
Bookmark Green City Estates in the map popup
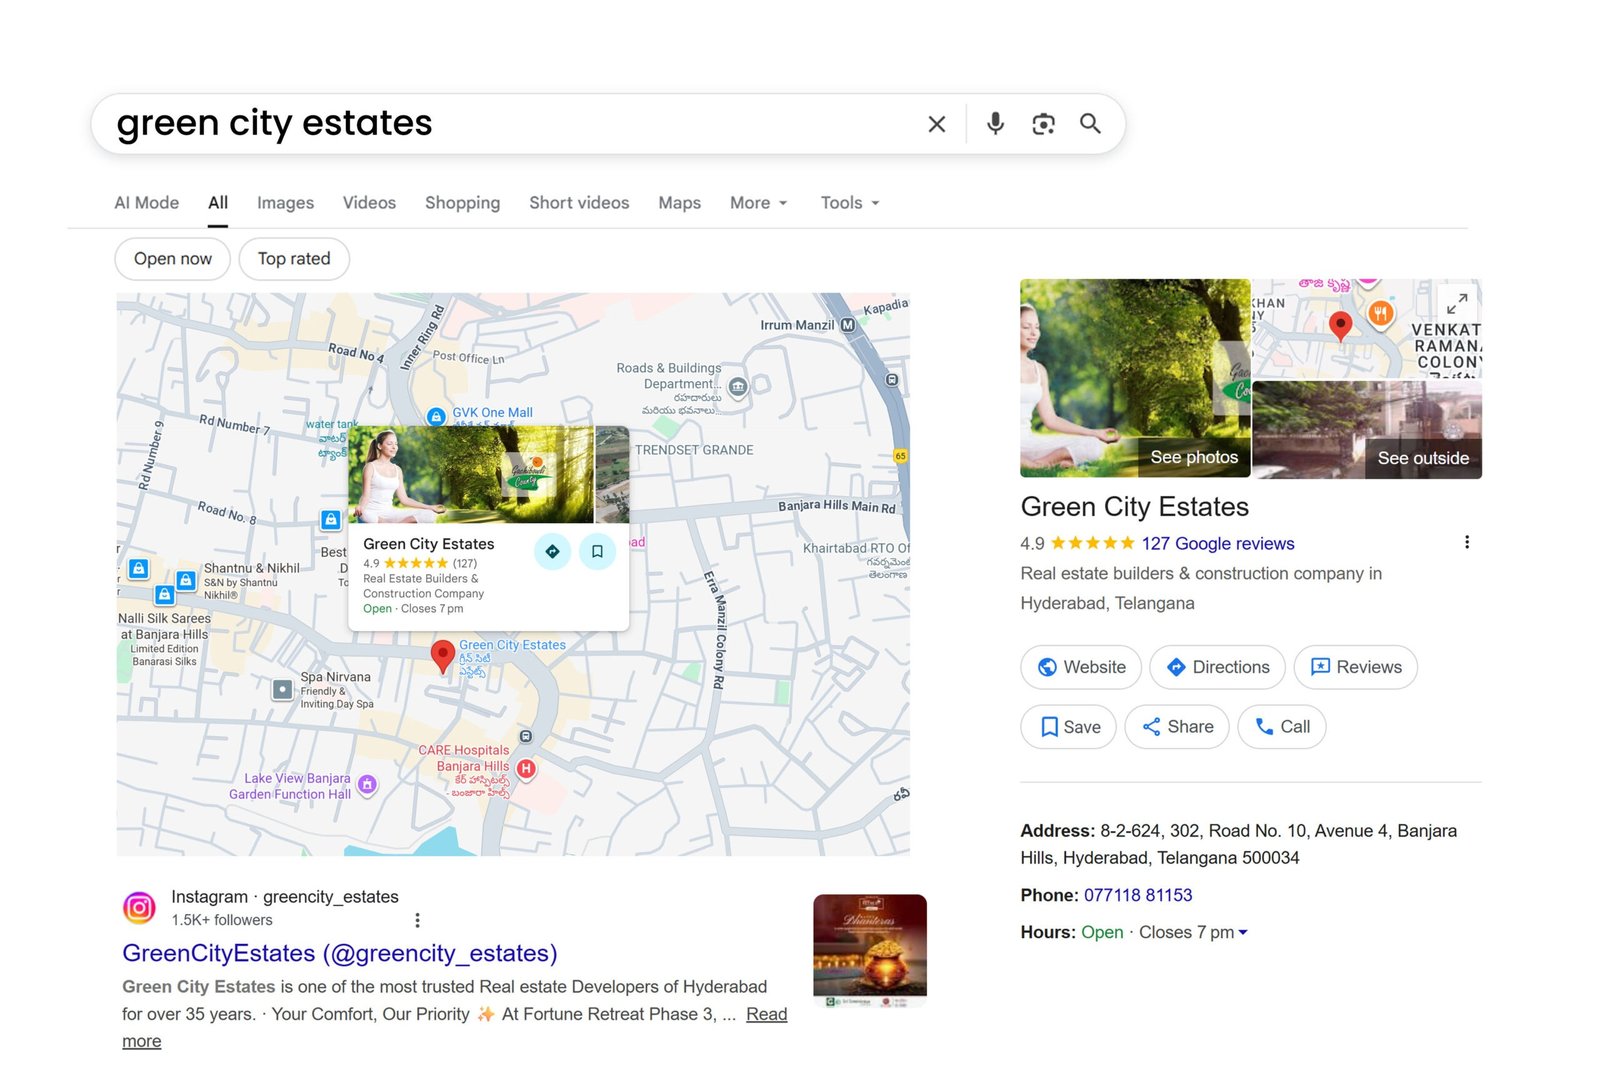pyautogui.click(x=597, y=551)
